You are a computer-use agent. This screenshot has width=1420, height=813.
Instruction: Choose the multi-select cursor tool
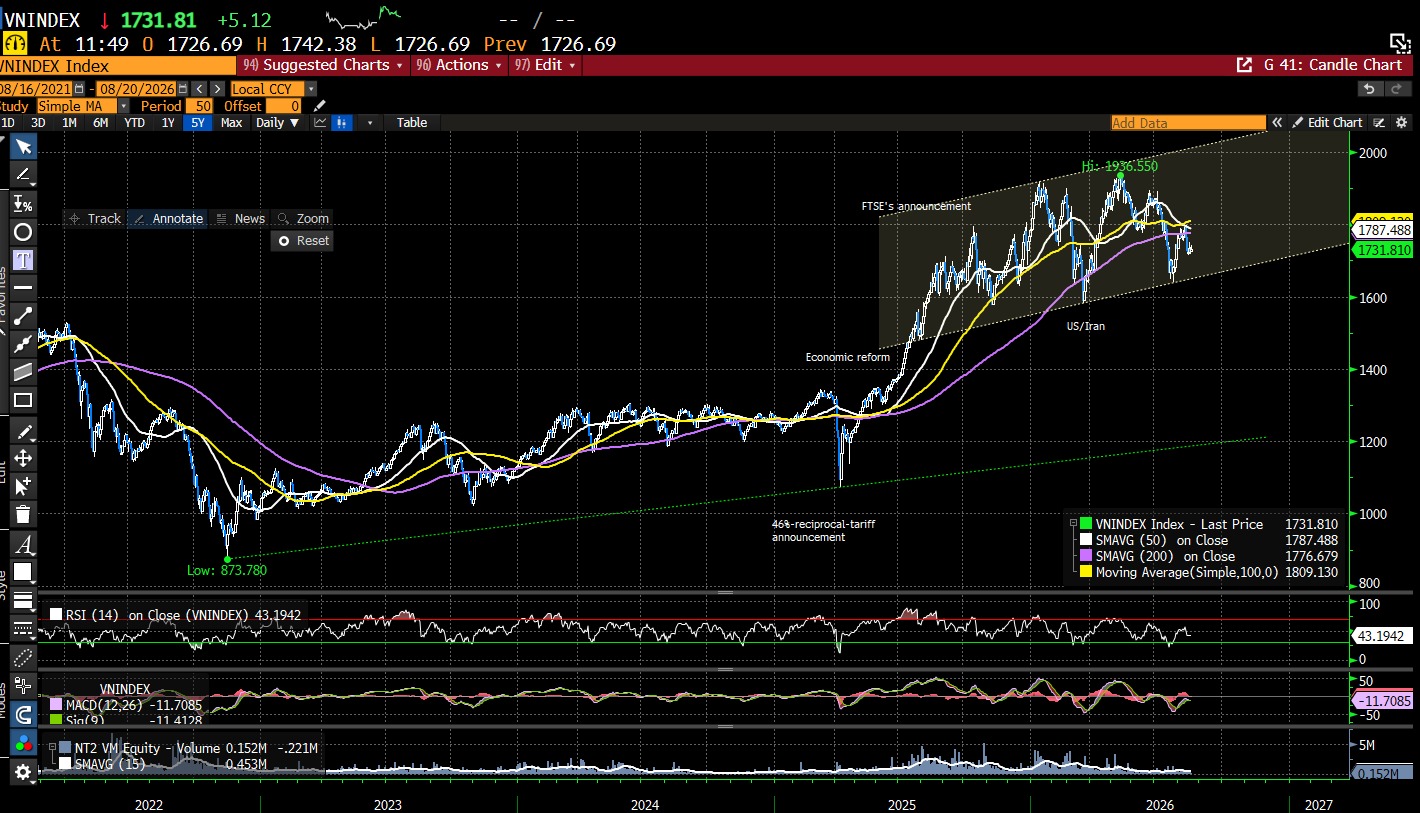(x=22, y=486)
